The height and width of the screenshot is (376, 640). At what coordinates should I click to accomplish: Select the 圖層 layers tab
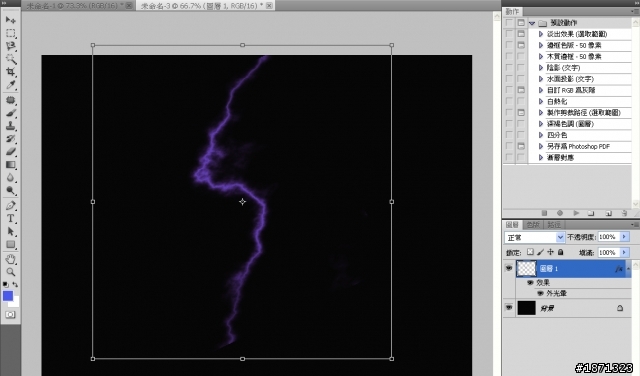tap(512, 225)
